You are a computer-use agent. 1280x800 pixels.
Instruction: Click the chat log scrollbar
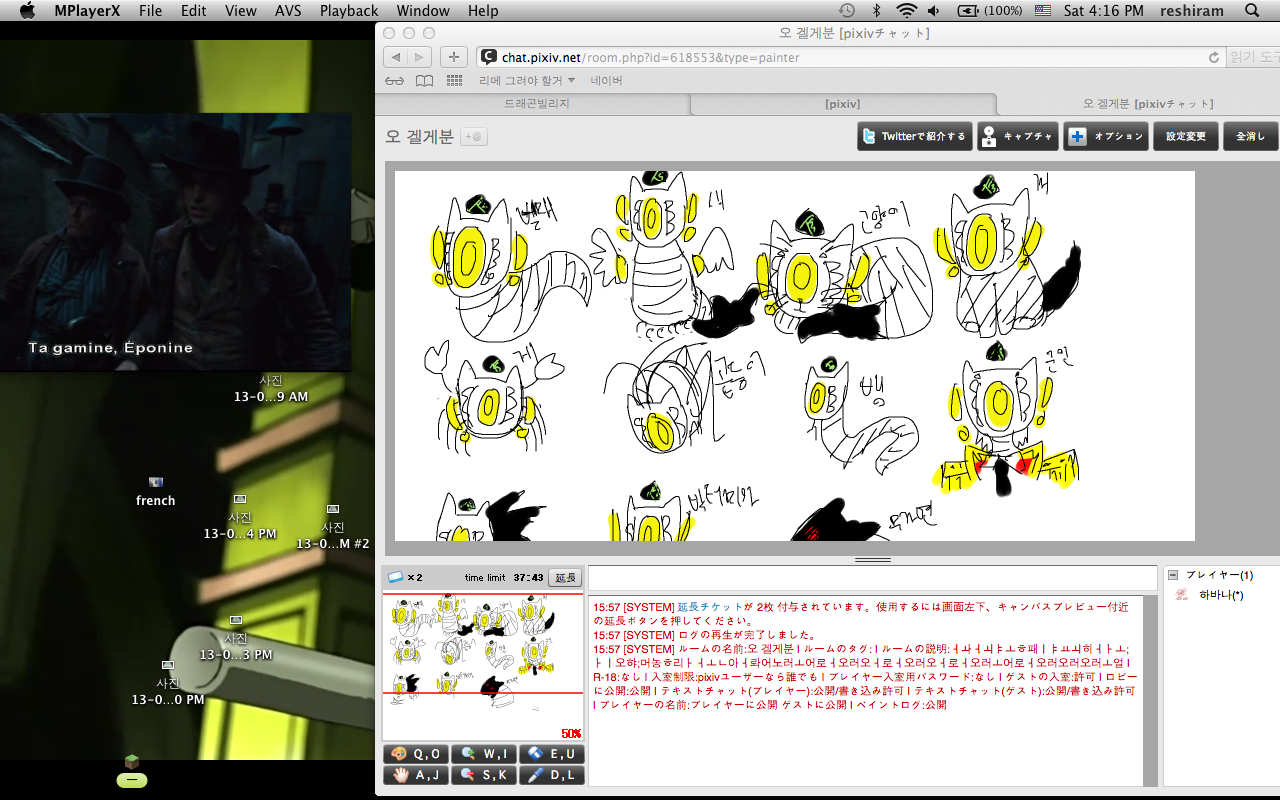pos(1150,690)
